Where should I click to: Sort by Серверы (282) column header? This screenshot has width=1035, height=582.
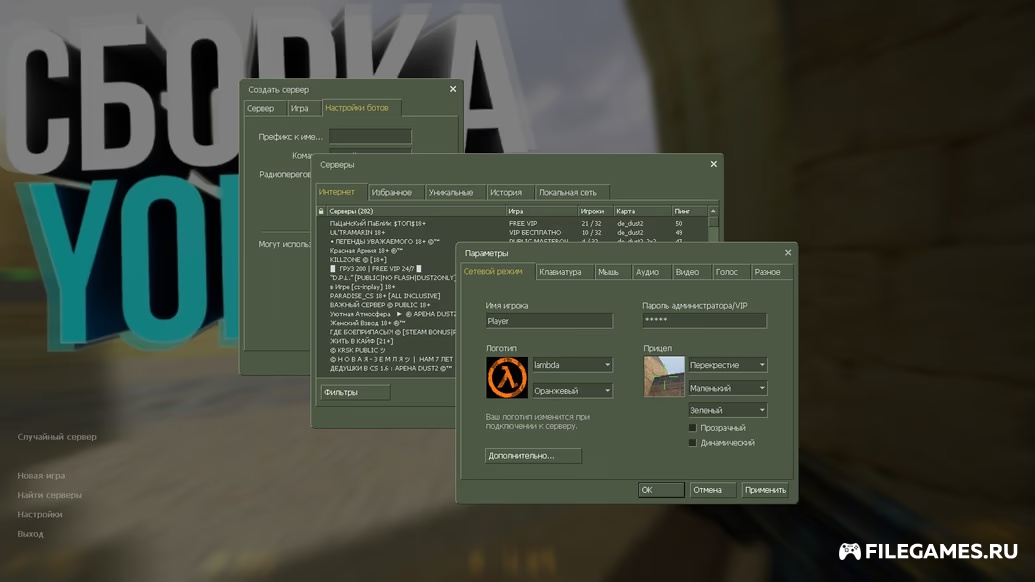(x=416, y=211)
